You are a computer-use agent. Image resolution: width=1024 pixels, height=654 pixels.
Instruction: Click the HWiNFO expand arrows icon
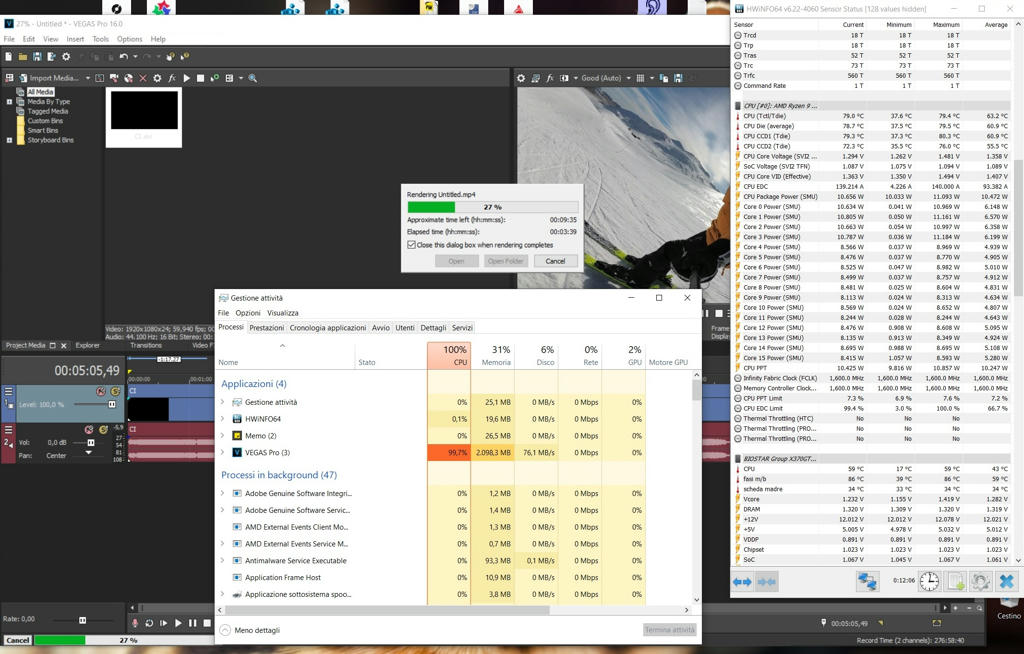click(742, 581)
